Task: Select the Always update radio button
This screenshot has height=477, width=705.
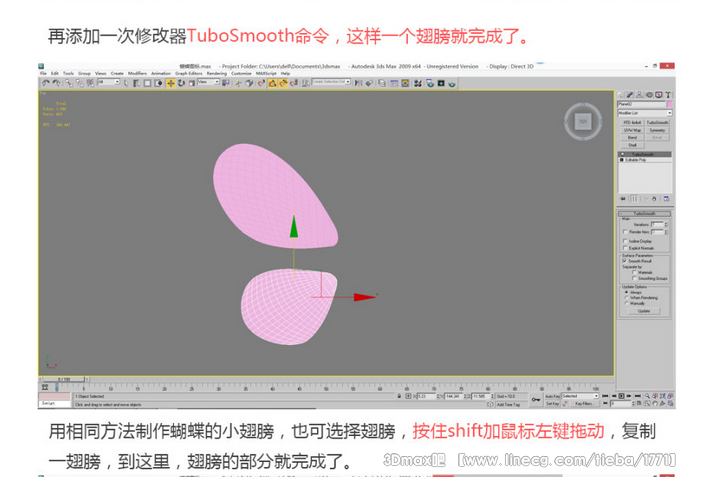Action: point(626,292)
